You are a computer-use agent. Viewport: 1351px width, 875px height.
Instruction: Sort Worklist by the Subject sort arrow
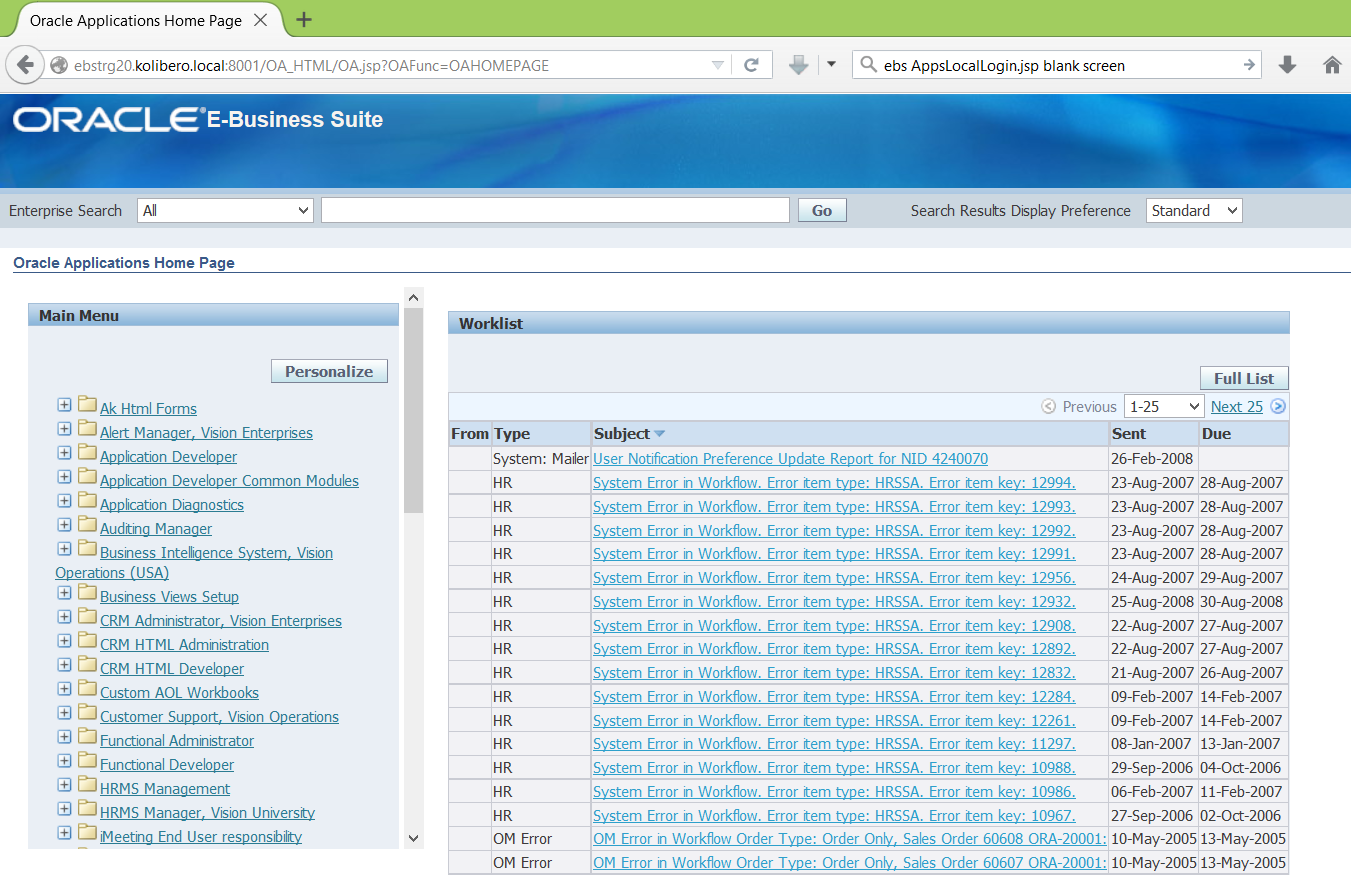point(659,434)
